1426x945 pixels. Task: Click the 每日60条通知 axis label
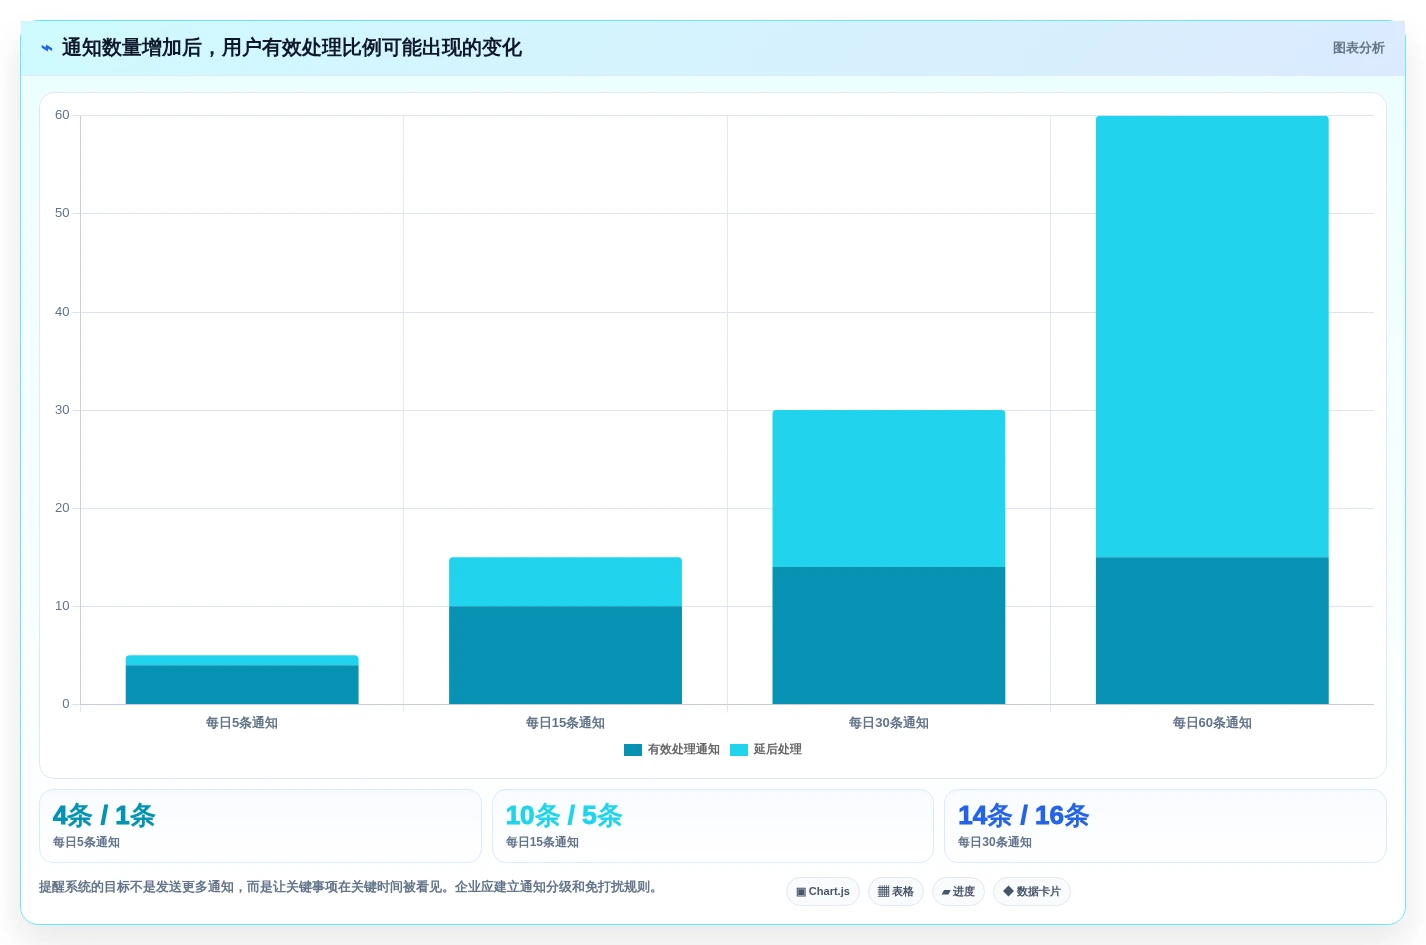[x=1212, y=723]
